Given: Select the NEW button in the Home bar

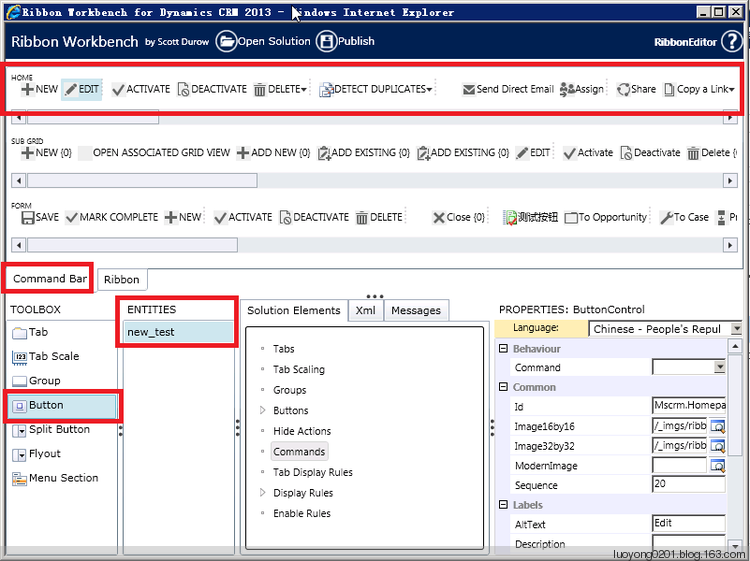Looking at the screenshot, I should point(40,89).
